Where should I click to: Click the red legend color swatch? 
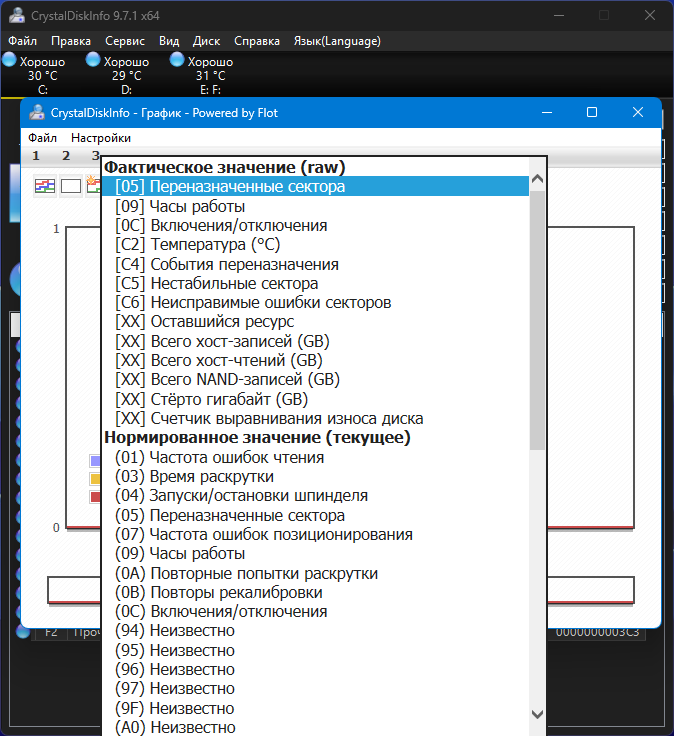[95, 497]
